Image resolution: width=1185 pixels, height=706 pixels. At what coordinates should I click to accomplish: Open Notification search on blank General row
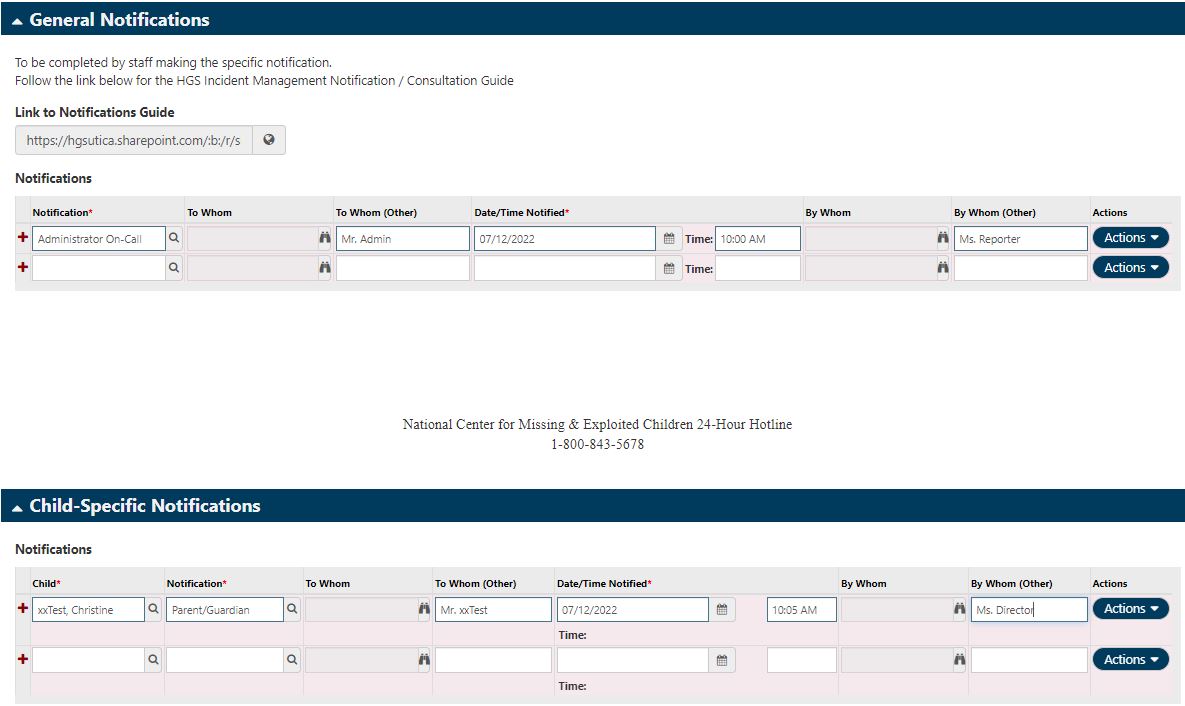pos(175,267)
